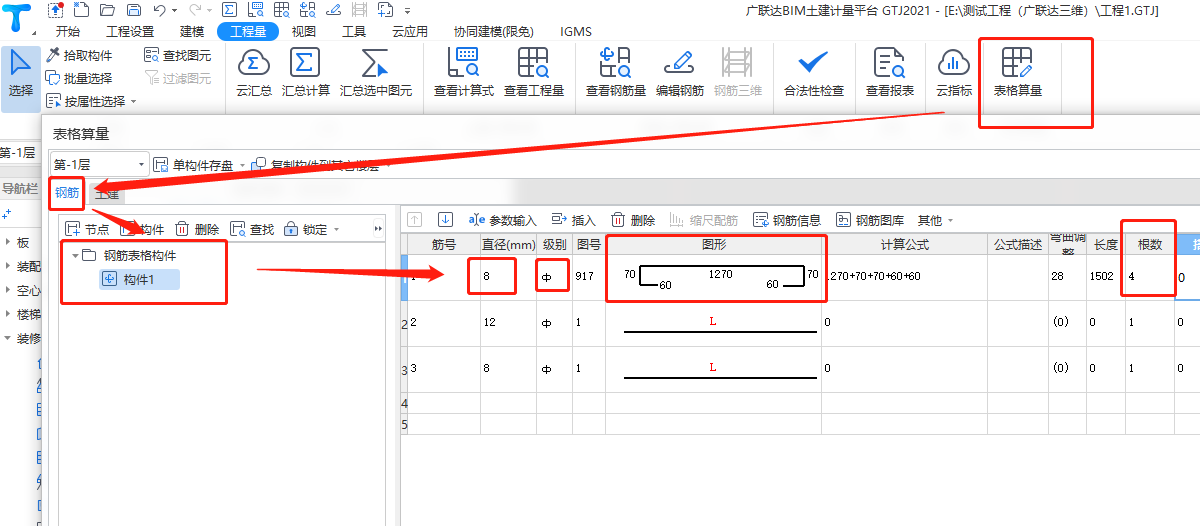The height and width of the screenshot is (526, 1200).
Task: Click 插入 insert row button
Action: tap(573, 220)
